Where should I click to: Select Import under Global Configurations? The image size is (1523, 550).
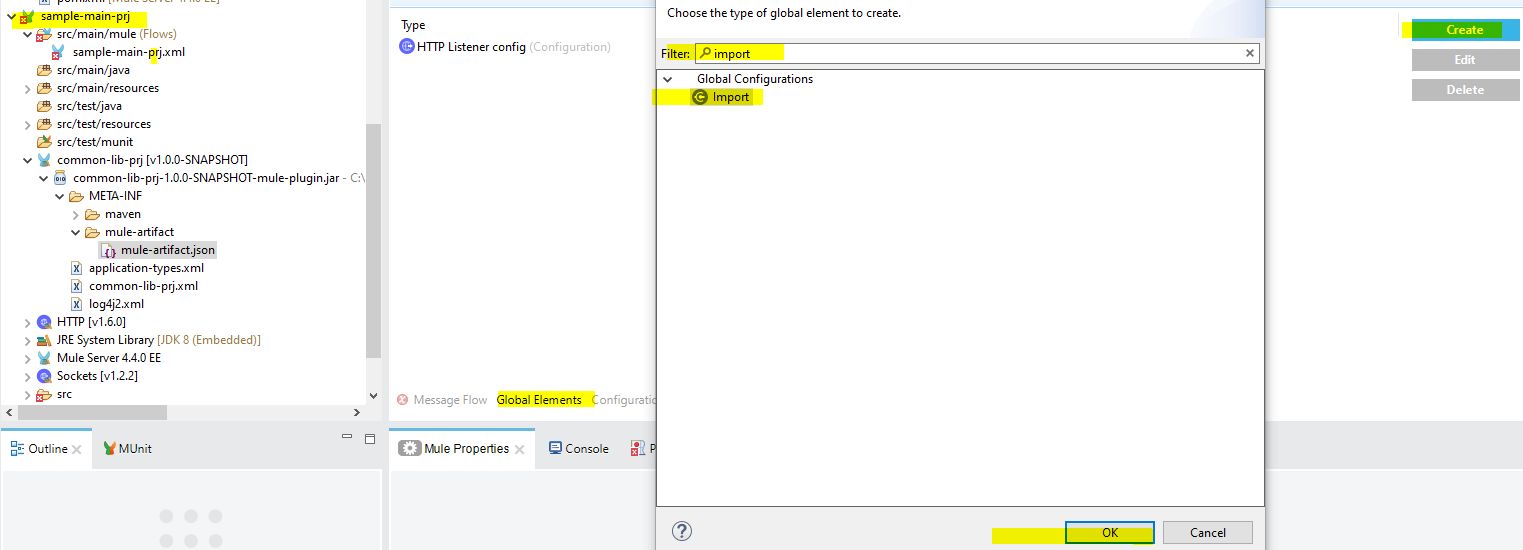pyautogui.click(x=730, y=97)
